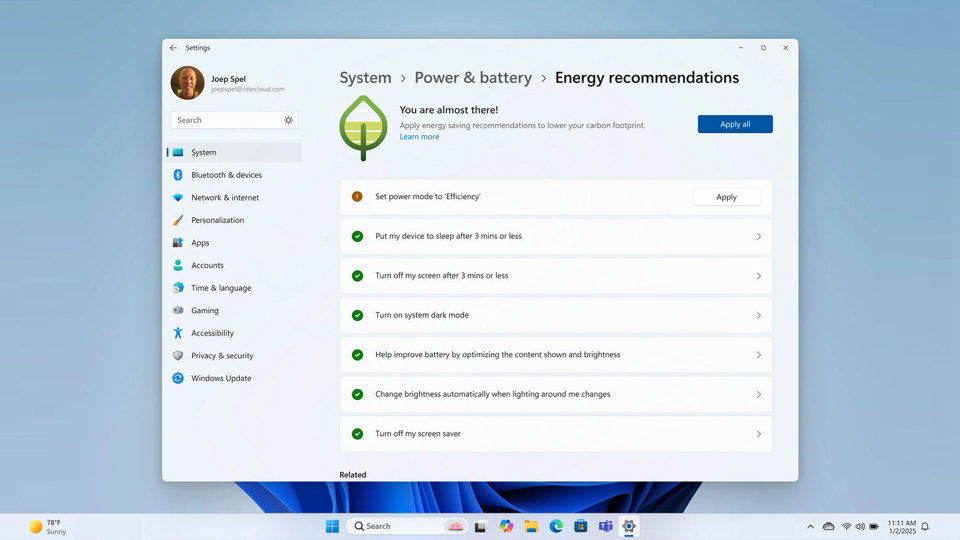
Task: Expand 'Turn on system dark mode' chevron
Action: pos(759,315)
